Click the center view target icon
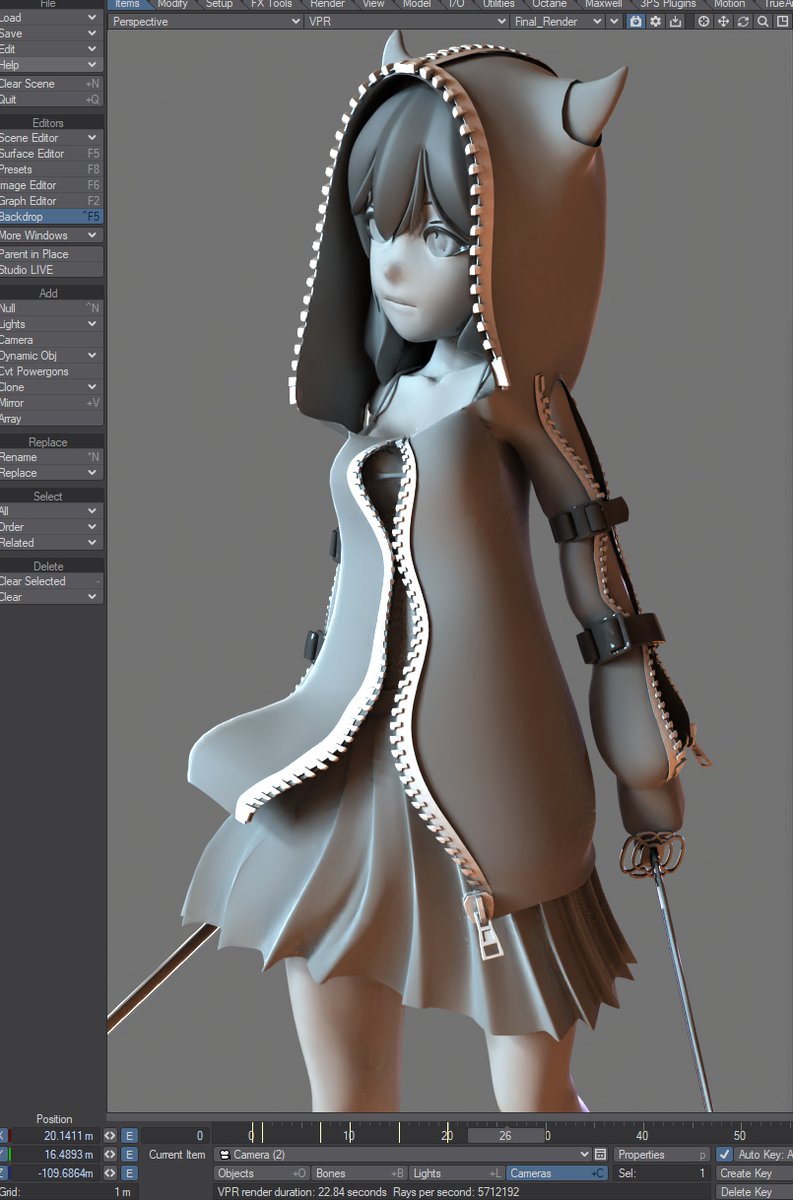793x1200 pixels. 703,21
